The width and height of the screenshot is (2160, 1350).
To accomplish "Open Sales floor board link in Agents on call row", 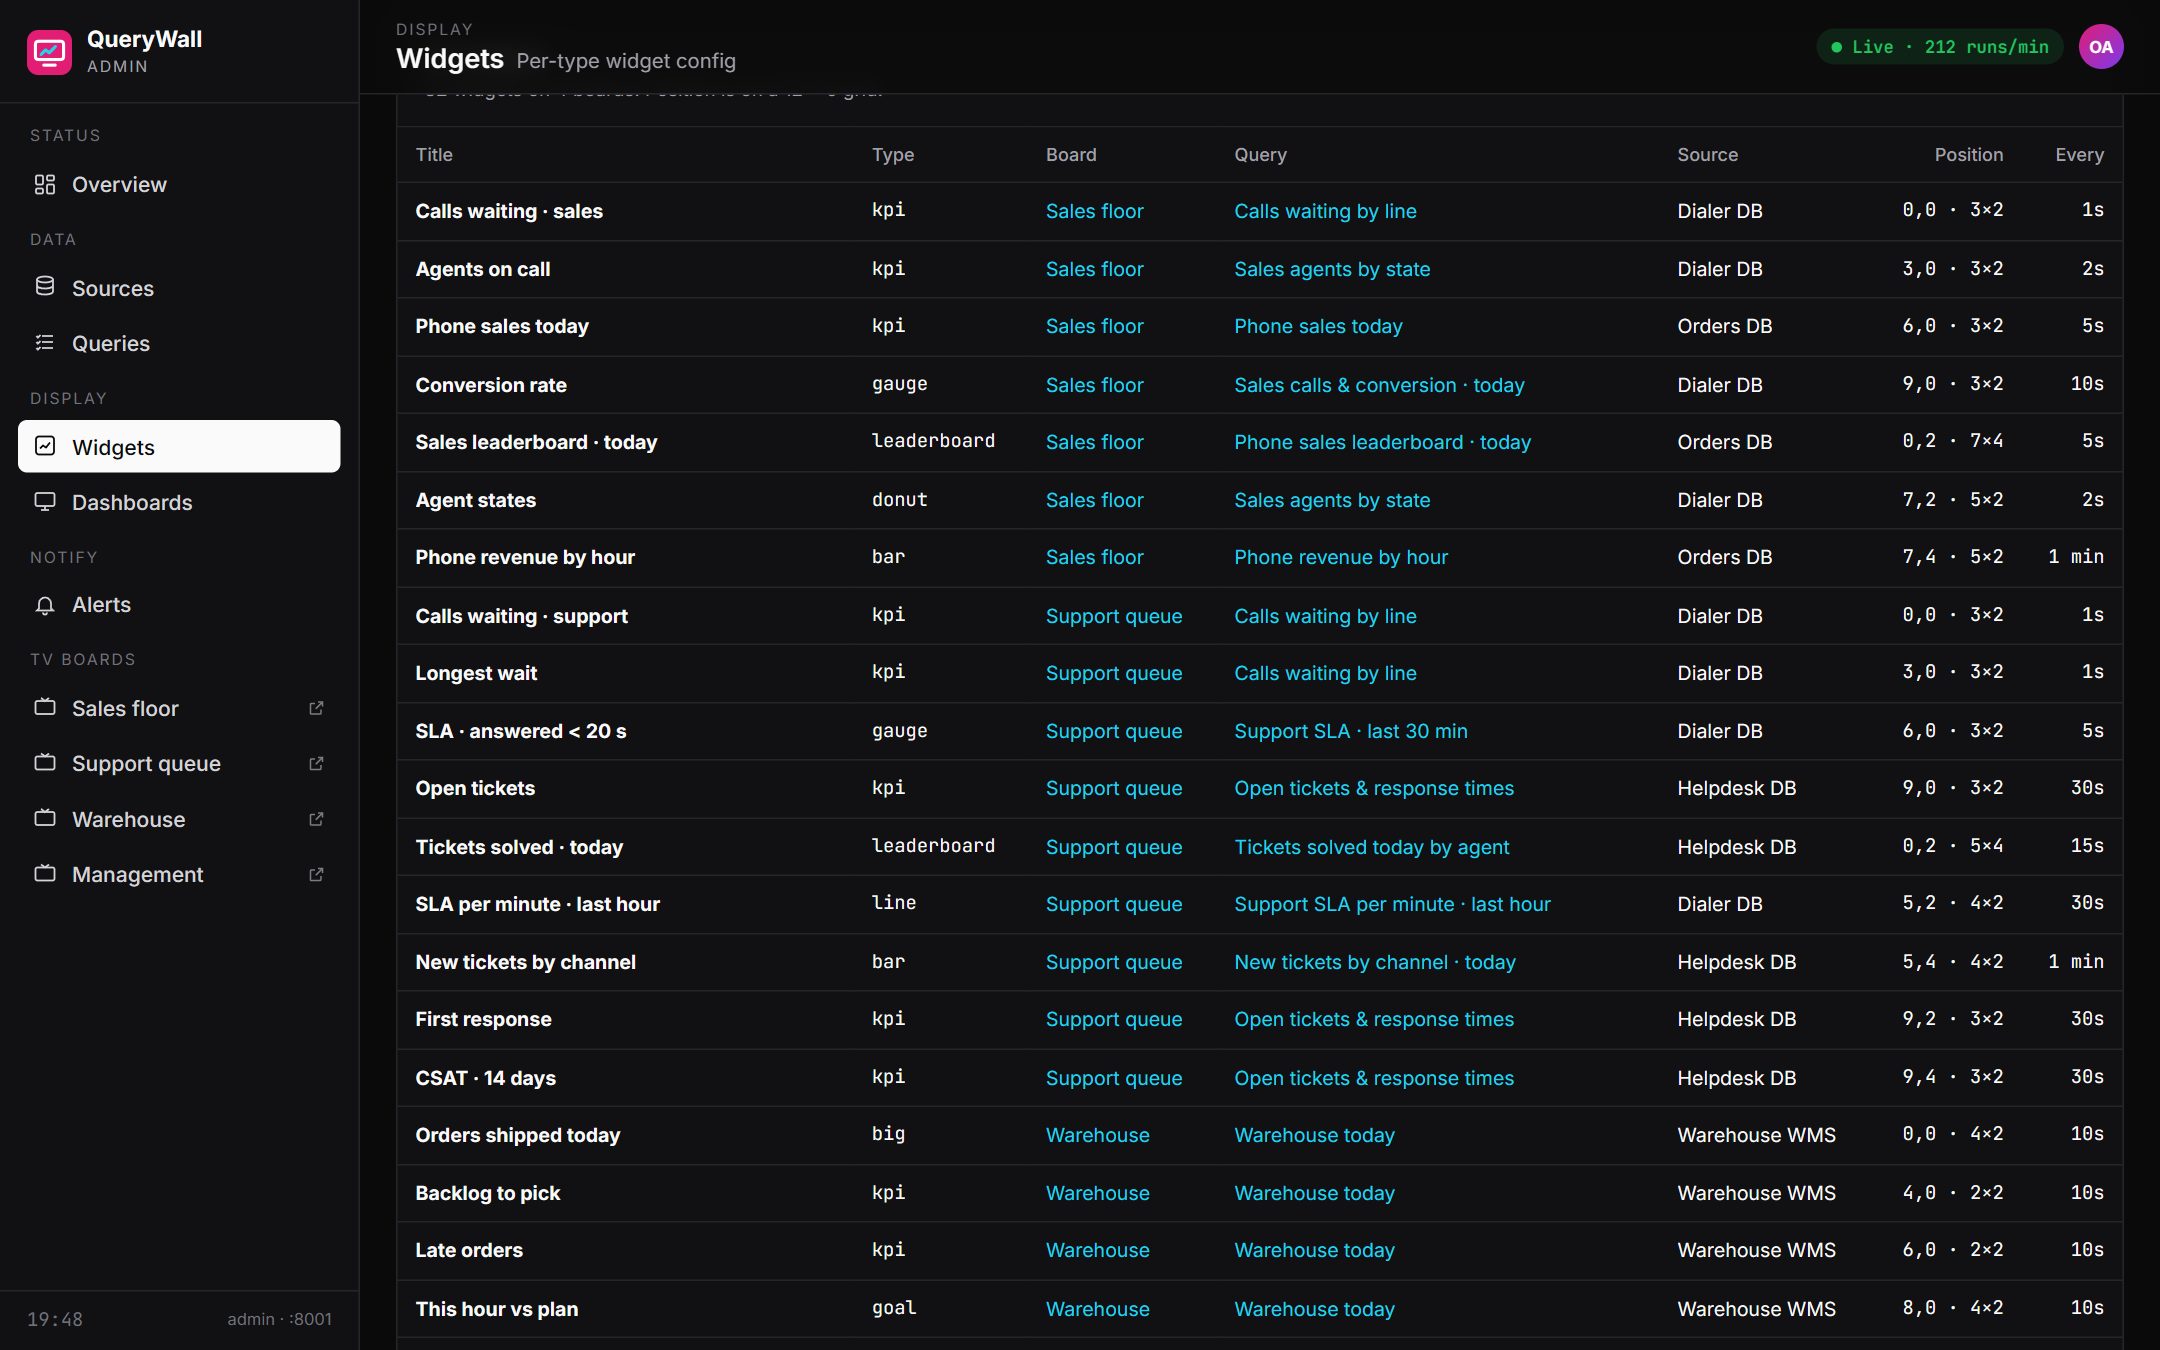I will tap(1094, 269).
